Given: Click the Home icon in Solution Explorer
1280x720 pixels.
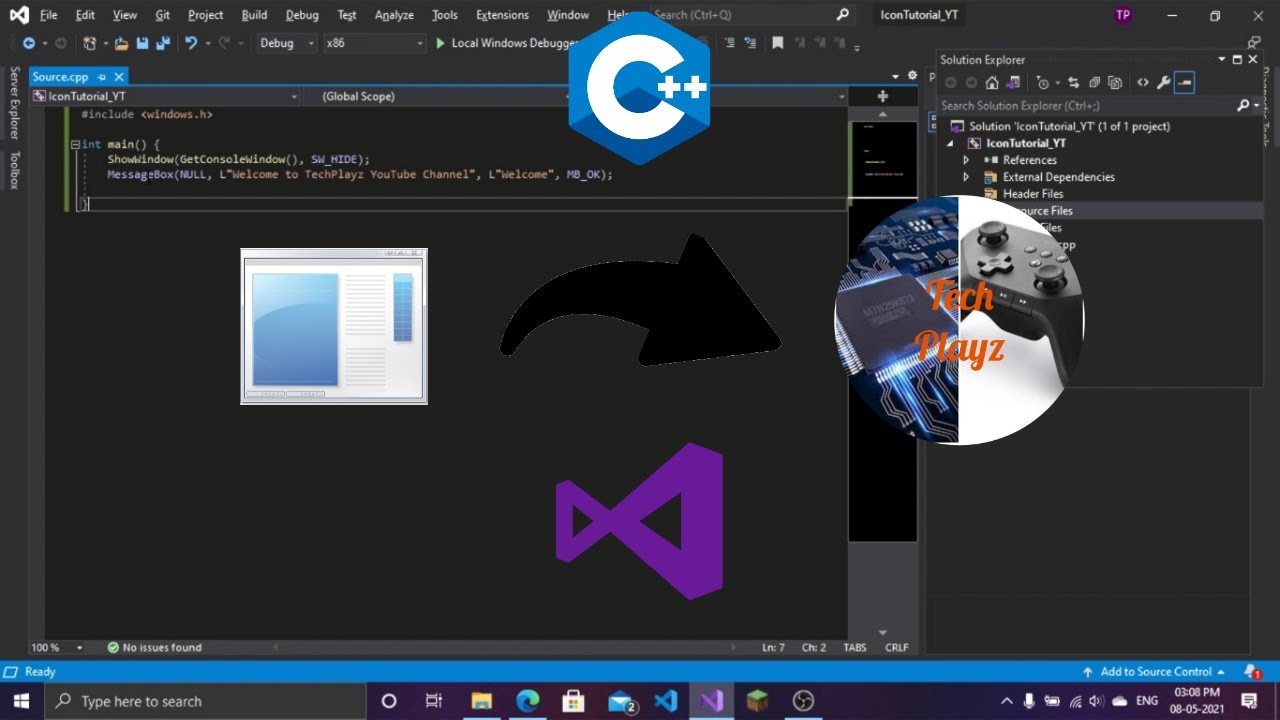Looking at the screenshot, I should point(992,83).
